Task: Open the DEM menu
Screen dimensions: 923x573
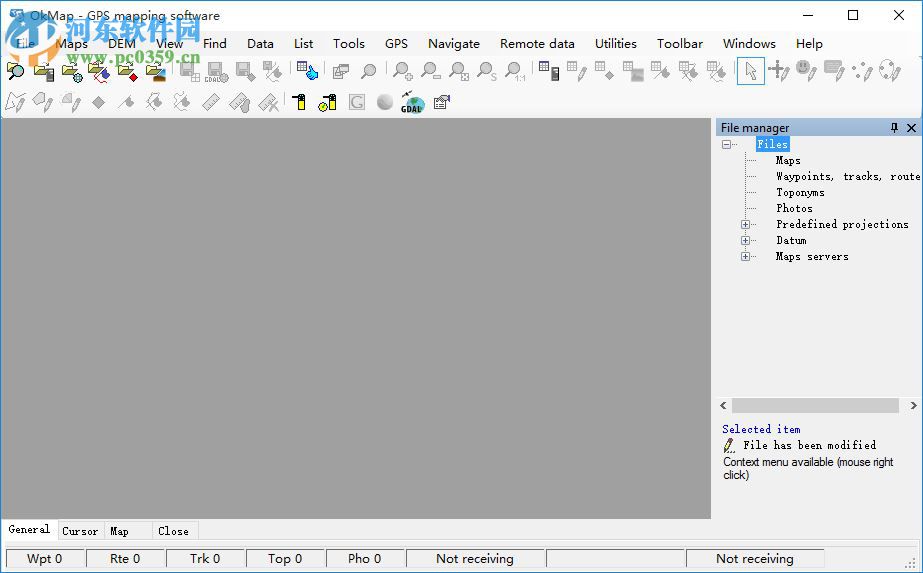Action: click(122, 44)
